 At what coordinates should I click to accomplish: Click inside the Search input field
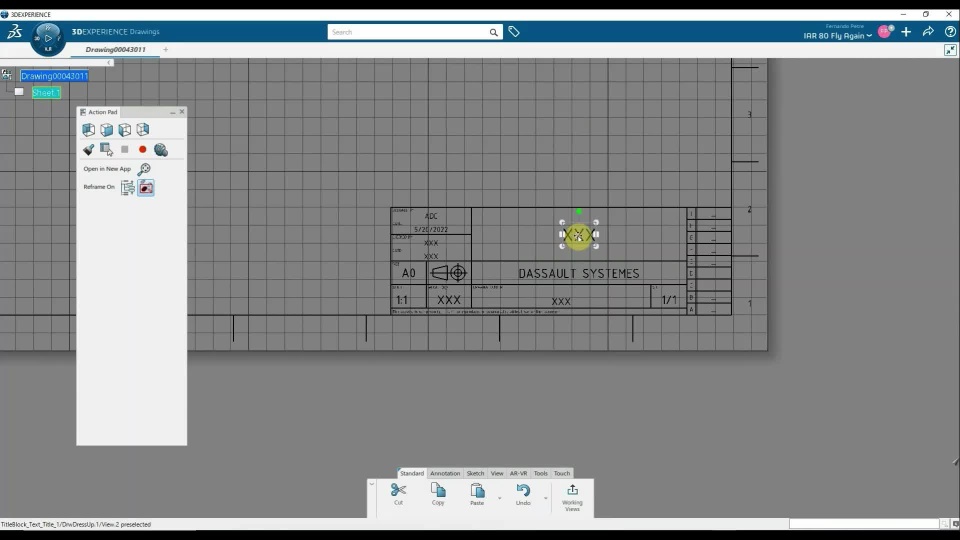(x=408, y=32)
